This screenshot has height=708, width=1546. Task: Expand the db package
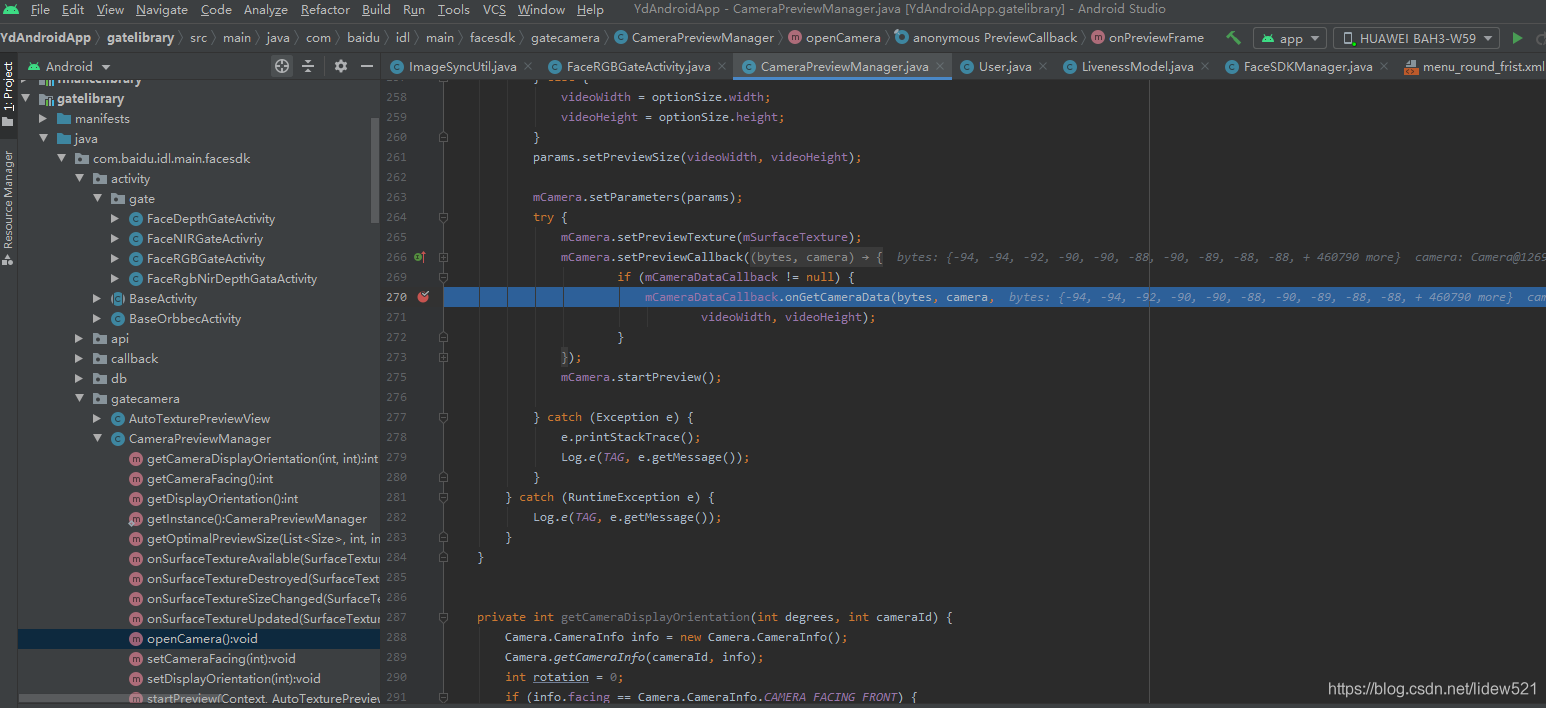coord(79,379)
